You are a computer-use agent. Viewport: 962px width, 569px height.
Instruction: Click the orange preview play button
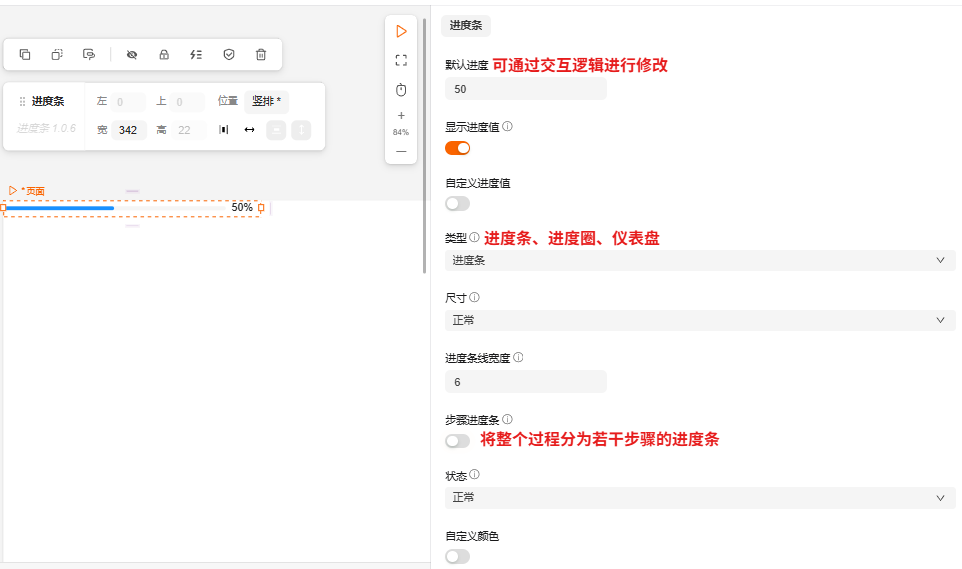pos(401,31)
